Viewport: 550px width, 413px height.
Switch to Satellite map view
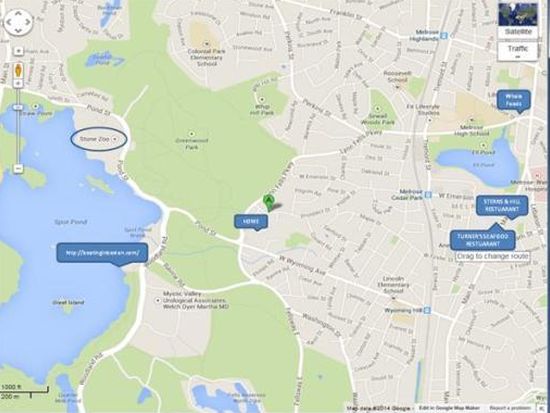[518, 32]
